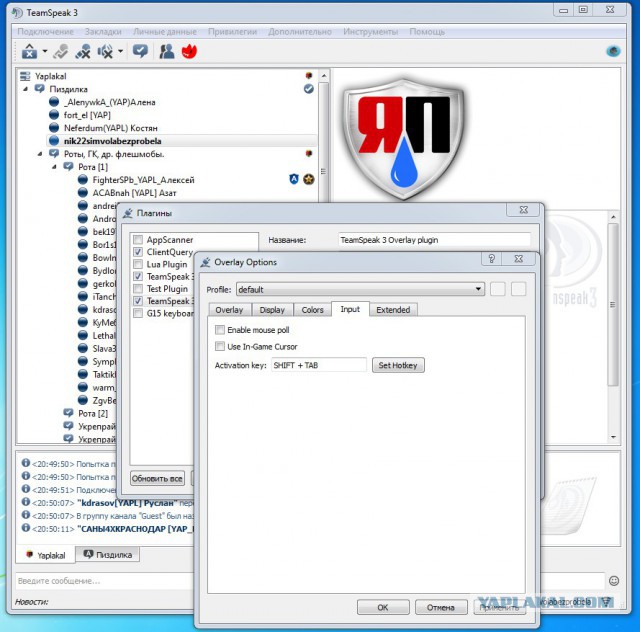The height and width of the screenshot is (632, 640).
Task: Click the away status toolbar icon
Action: click(x=61, y=52)
